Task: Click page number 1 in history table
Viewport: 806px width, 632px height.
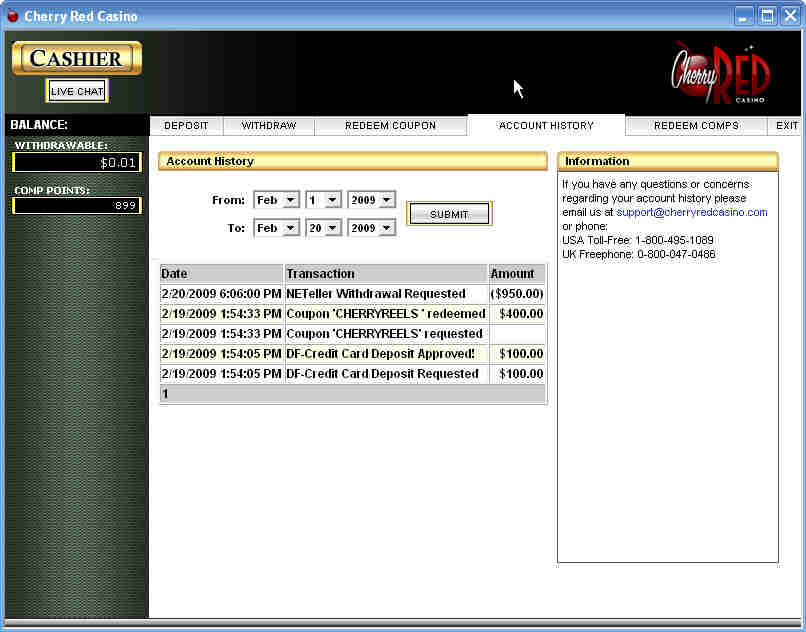Action: click(x=165, y=394)
